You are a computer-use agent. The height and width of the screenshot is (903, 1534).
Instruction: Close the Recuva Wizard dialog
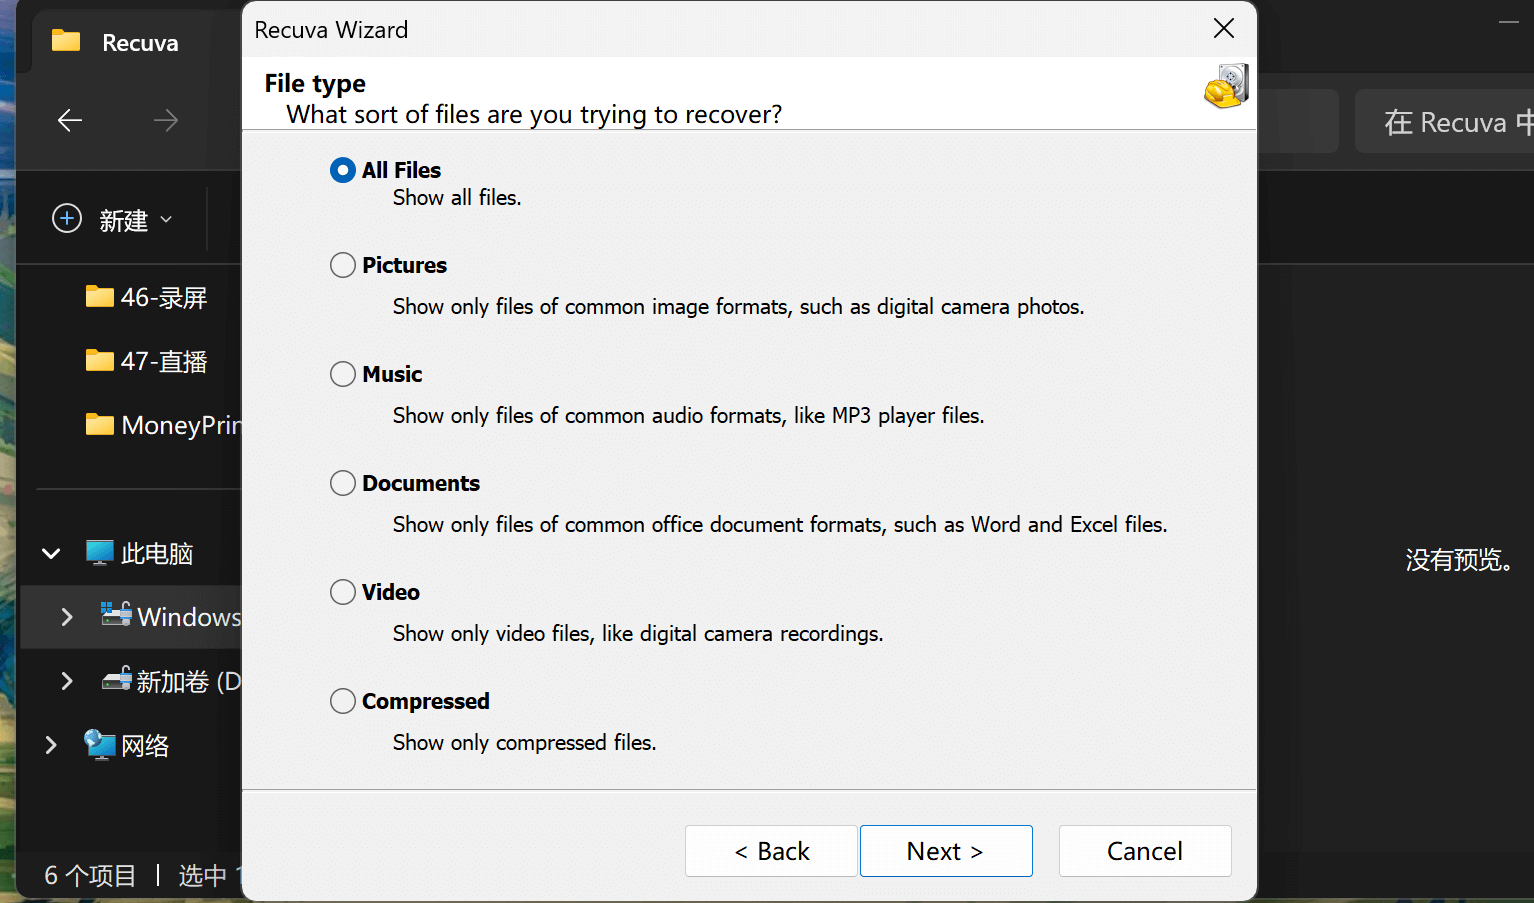[x=1223, y=29]
